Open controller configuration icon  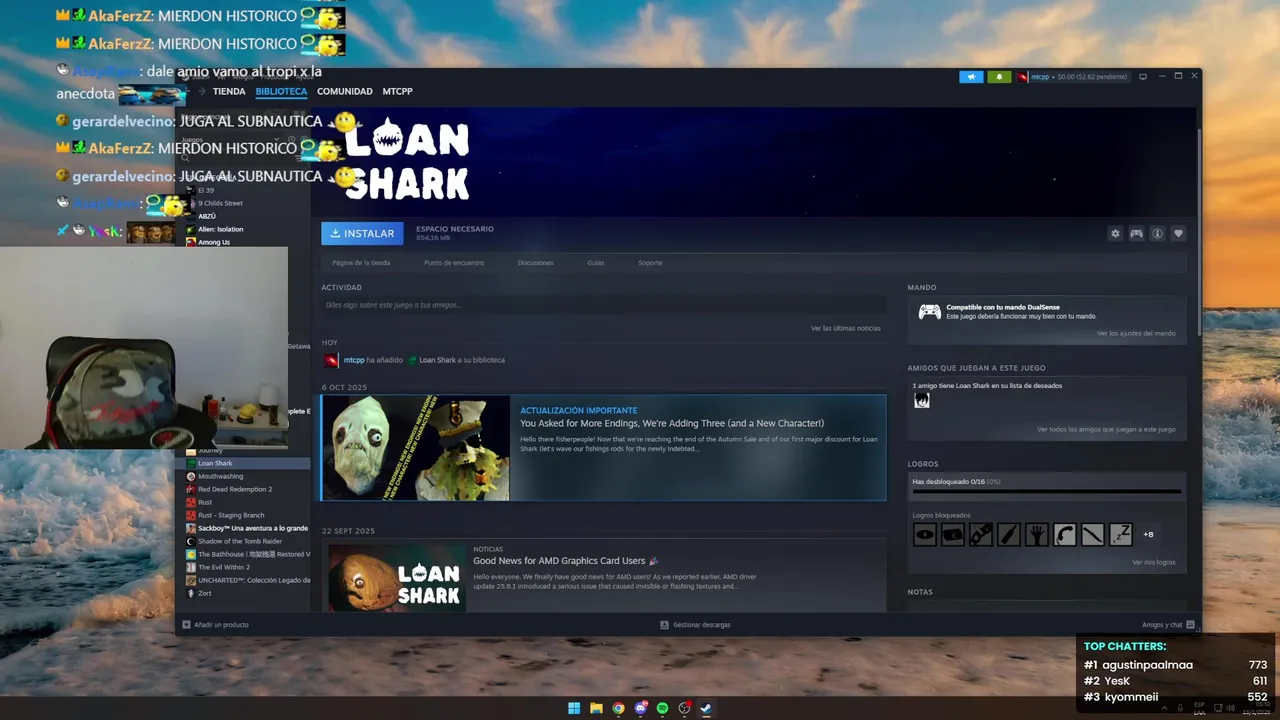click(x=1136, y=233)
